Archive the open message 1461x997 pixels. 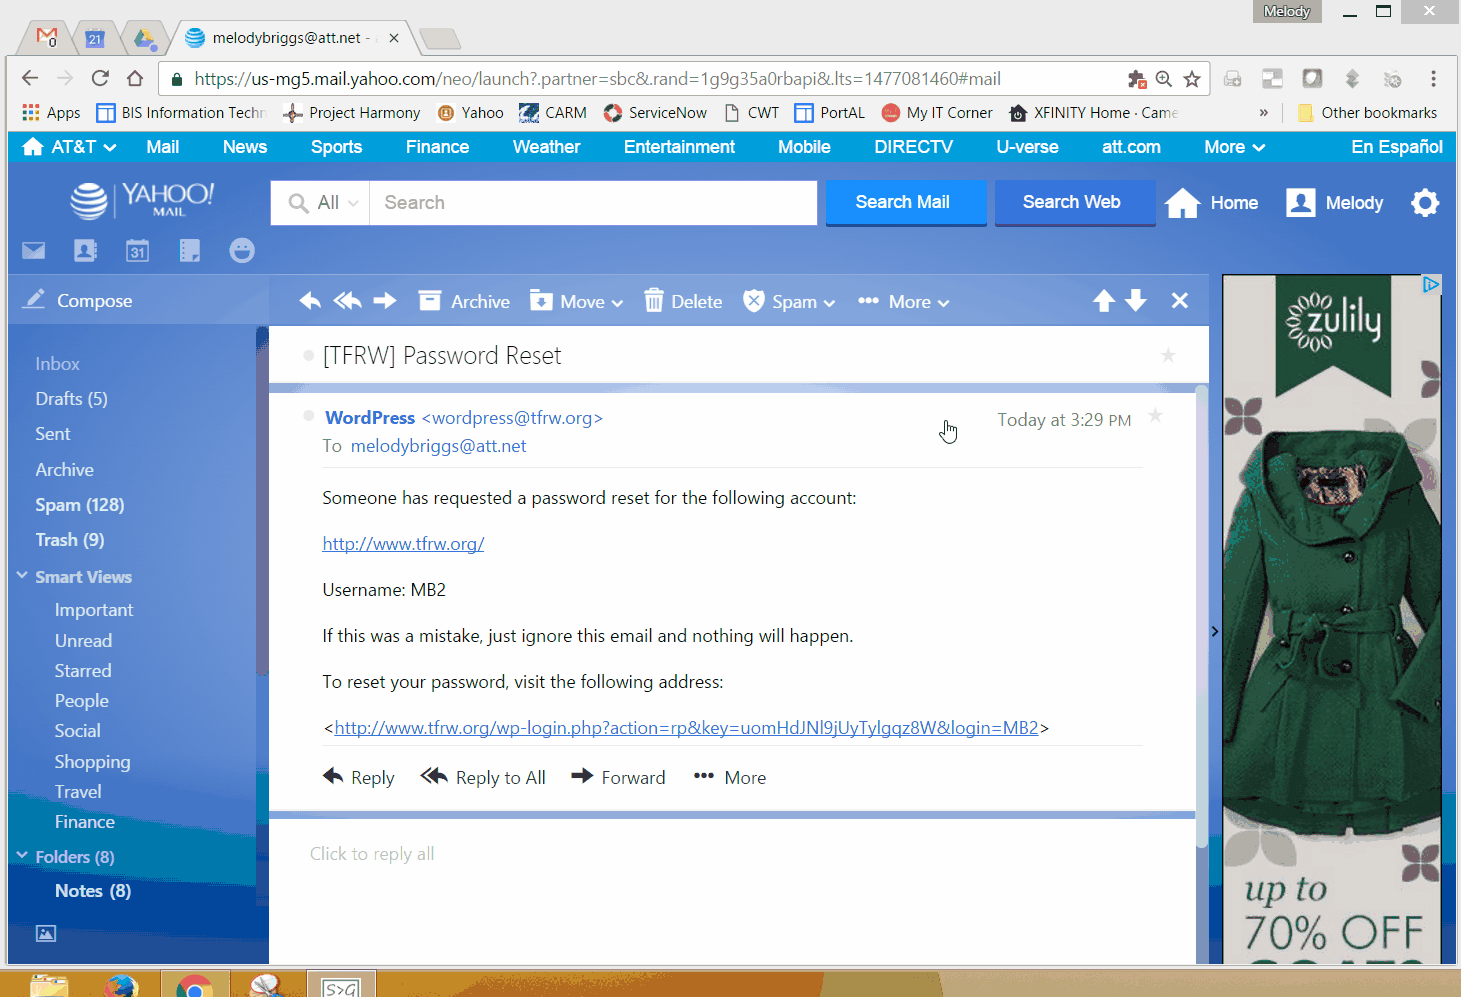(464, 301)
